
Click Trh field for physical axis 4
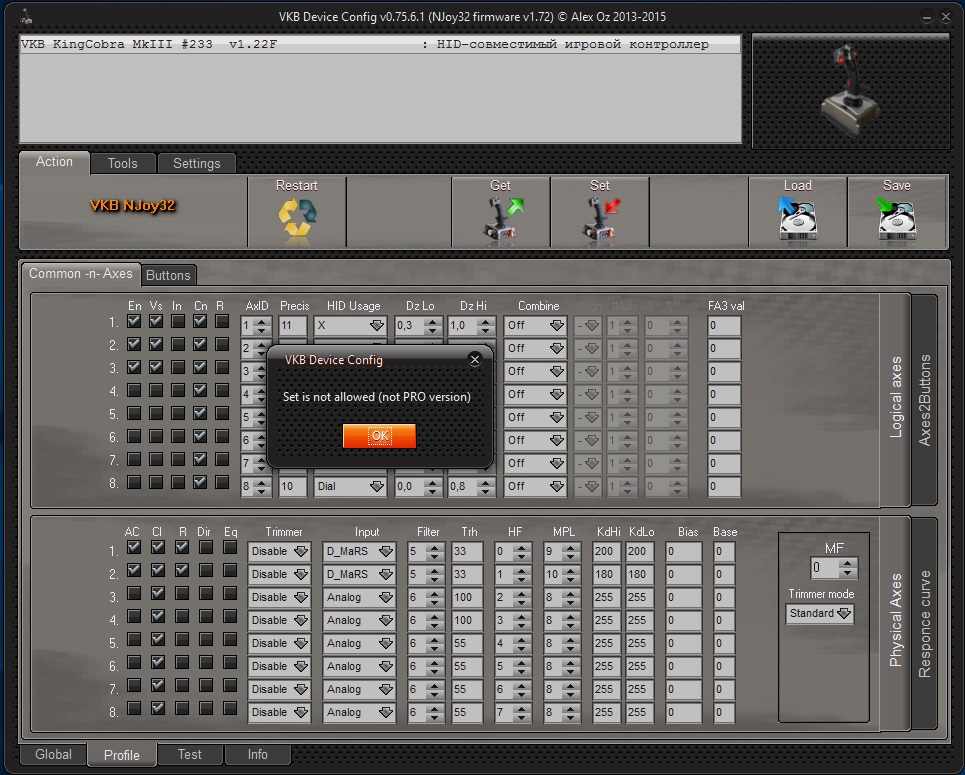pyautogui.click(x=466, y=620)
